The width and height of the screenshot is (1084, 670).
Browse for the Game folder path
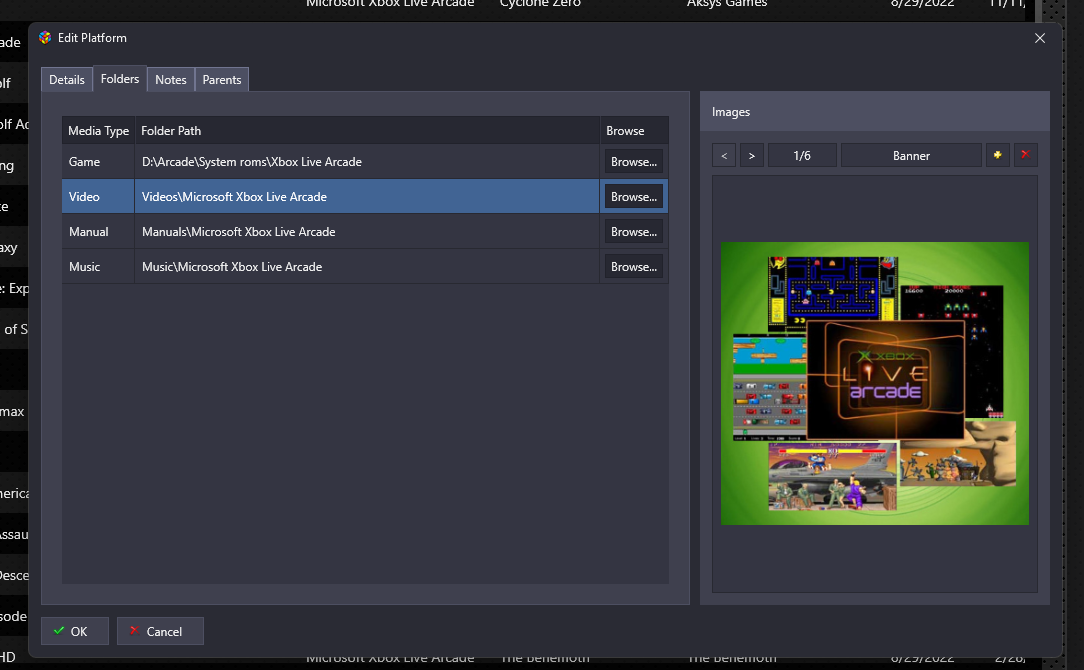634,162
